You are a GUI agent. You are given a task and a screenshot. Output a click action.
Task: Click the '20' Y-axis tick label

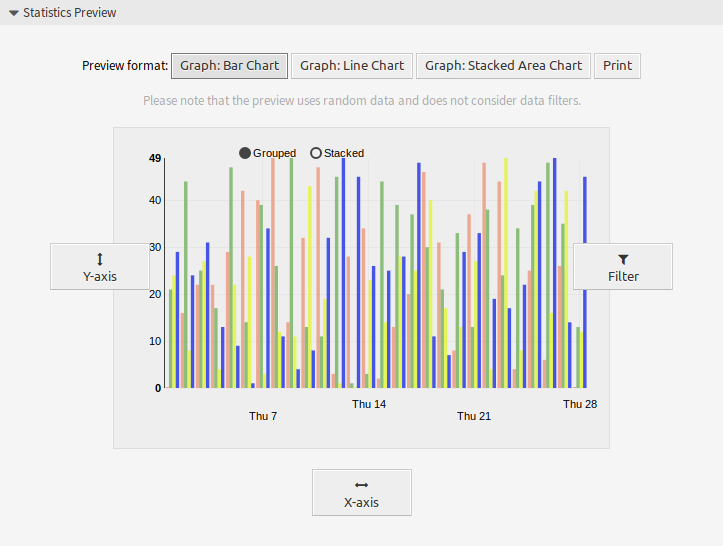[x=155, y=294]
